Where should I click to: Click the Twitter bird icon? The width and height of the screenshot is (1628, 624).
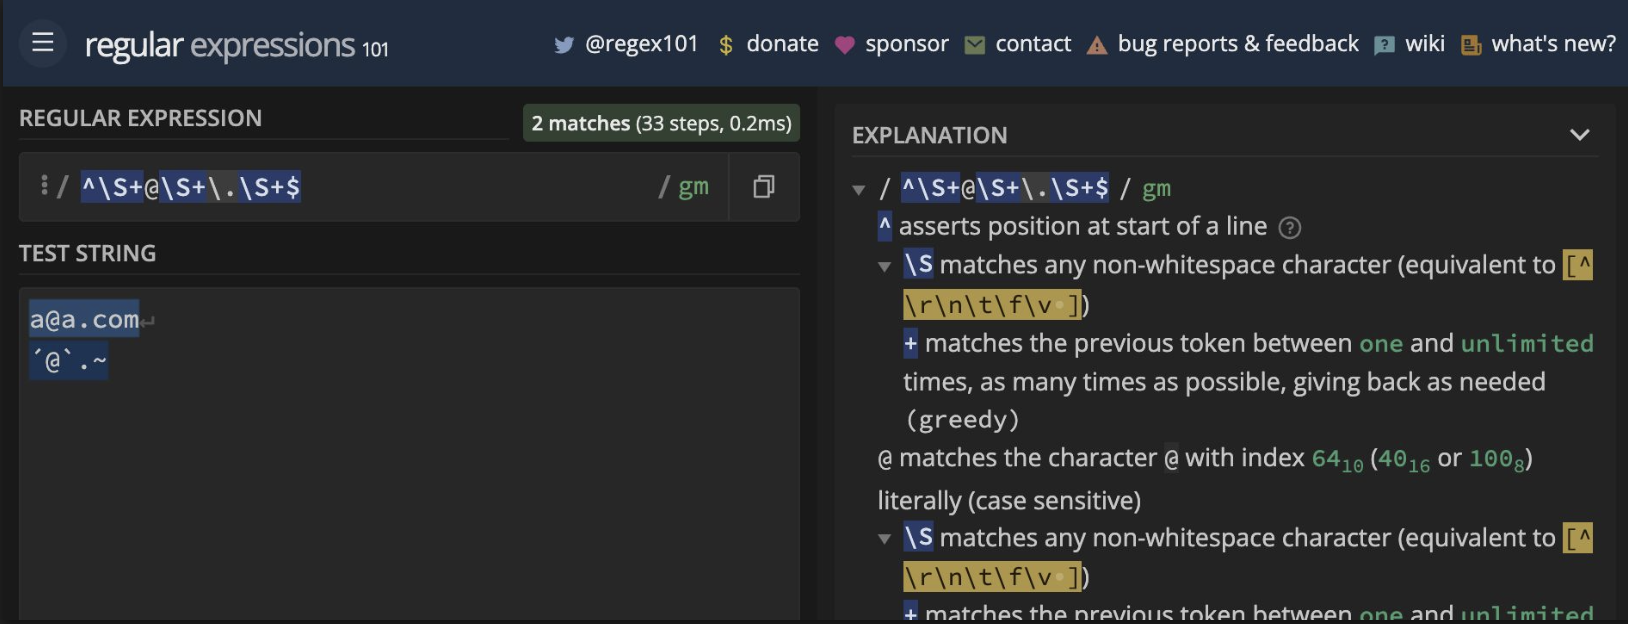[x=564, y=45]
